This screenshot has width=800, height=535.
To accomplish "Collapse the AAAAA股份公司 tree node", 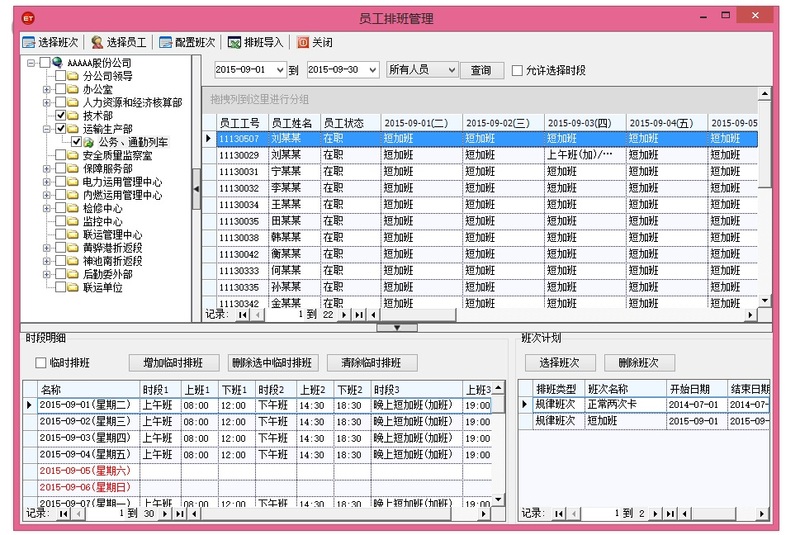I will click(31, 63).
